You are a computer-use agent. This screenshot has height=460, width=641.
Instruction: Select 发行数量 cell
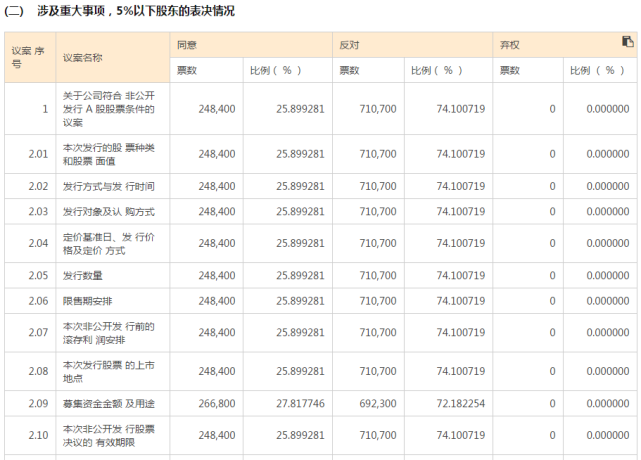point(113,276)
